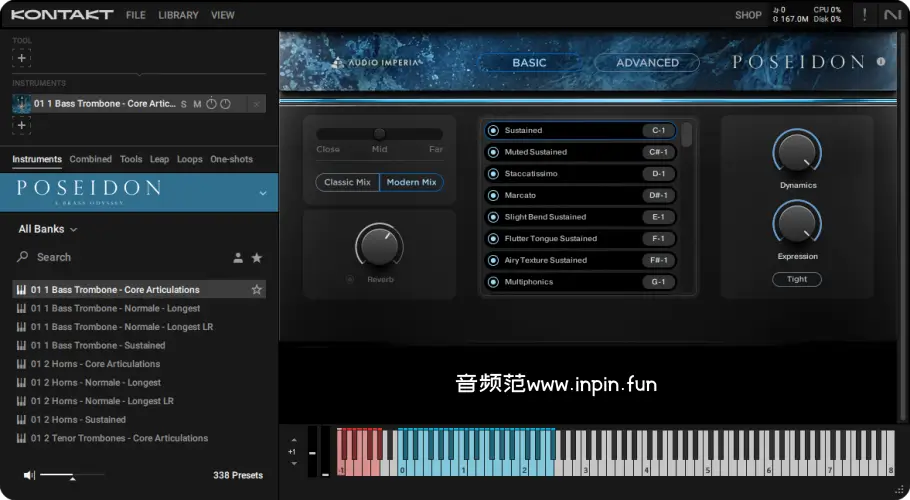Viewport: 910px width, 500px height.
Task: Favorite the Bass Trombone Core Articulations preset
Action: pos(257,290)
